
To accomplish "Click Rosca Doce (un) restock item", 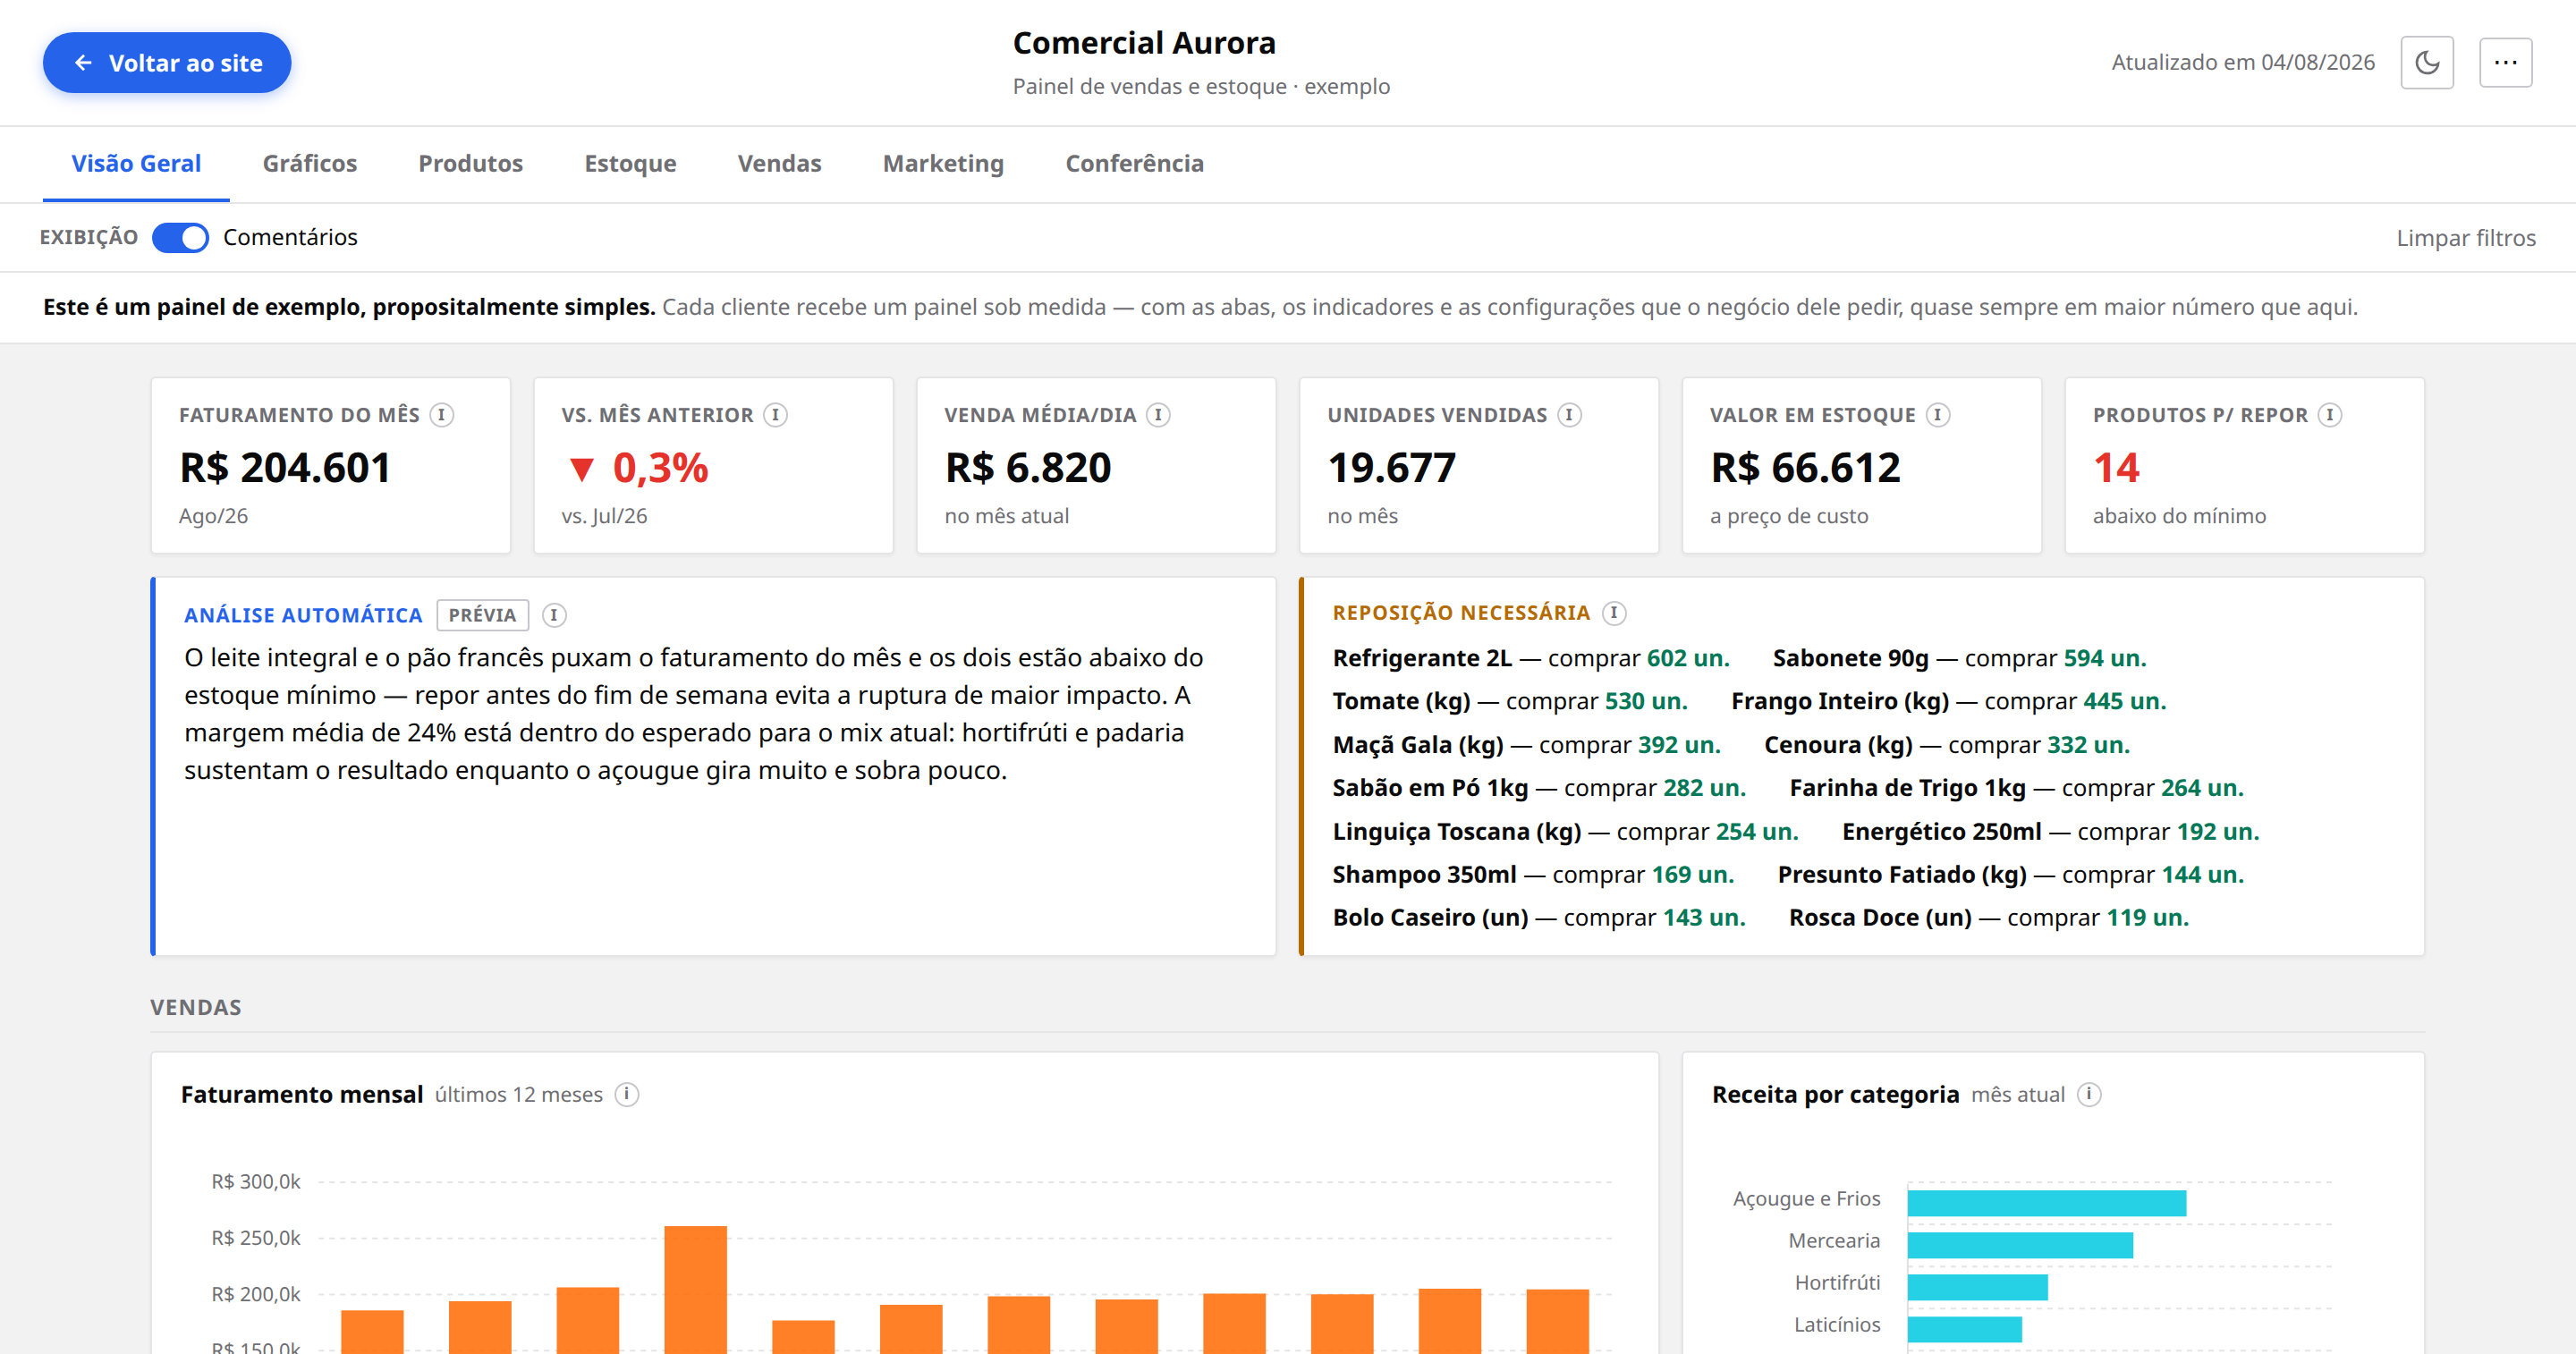I will pos(1989,918).
